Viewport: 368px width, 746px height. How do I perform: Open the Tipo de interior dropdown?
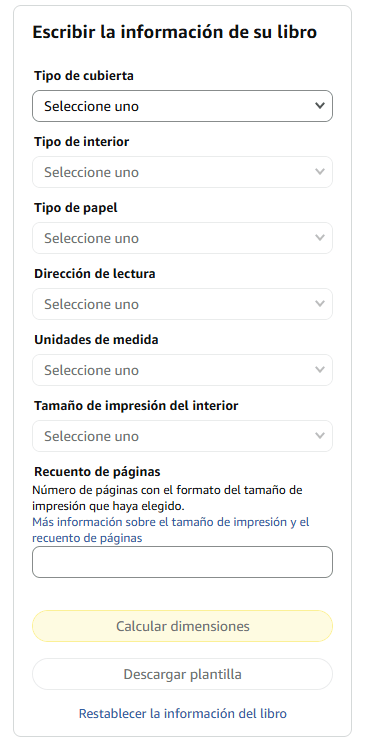click(182, 172)
